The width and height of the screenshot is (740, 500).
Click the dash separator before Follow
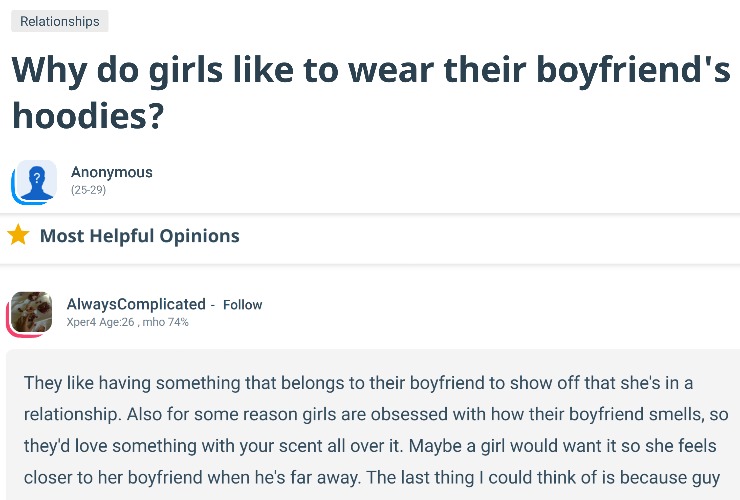(213, 305)
